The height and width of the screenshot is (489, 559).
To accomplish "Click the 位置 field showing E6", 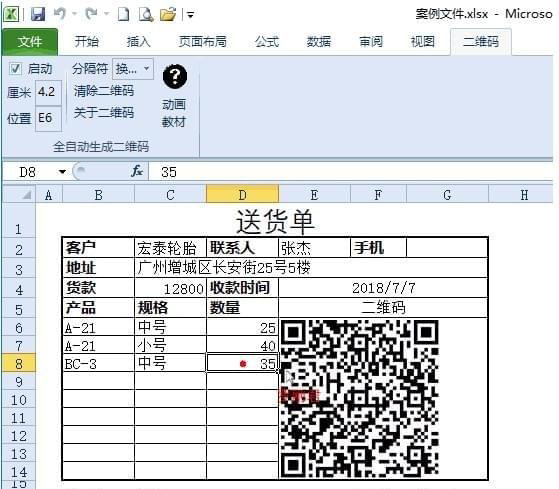I will point(48,119).
